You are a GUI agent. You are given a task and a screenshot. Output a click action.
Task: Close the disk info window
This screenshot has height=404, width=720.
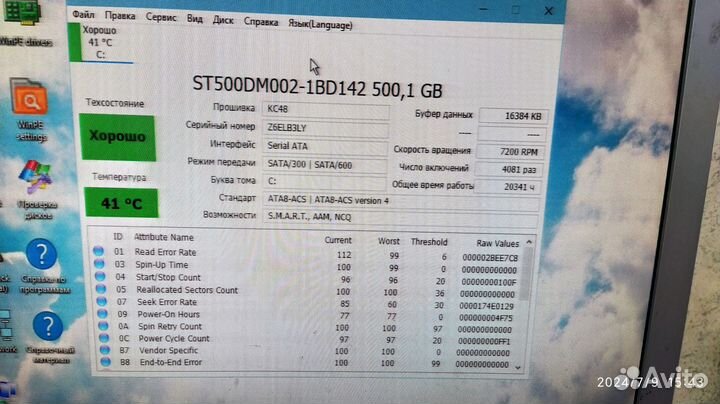548,10
